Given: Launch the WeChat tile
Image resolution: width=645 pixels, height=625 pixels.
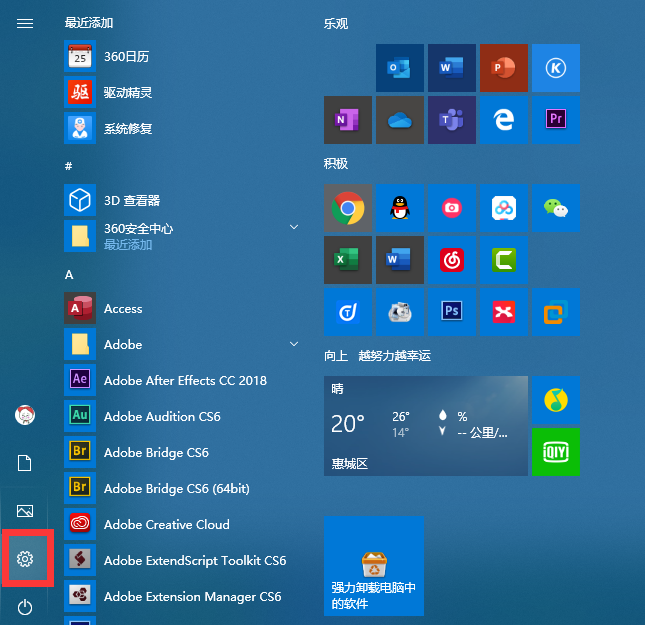Looking at the screenshot, I should [x=555, y=208].
